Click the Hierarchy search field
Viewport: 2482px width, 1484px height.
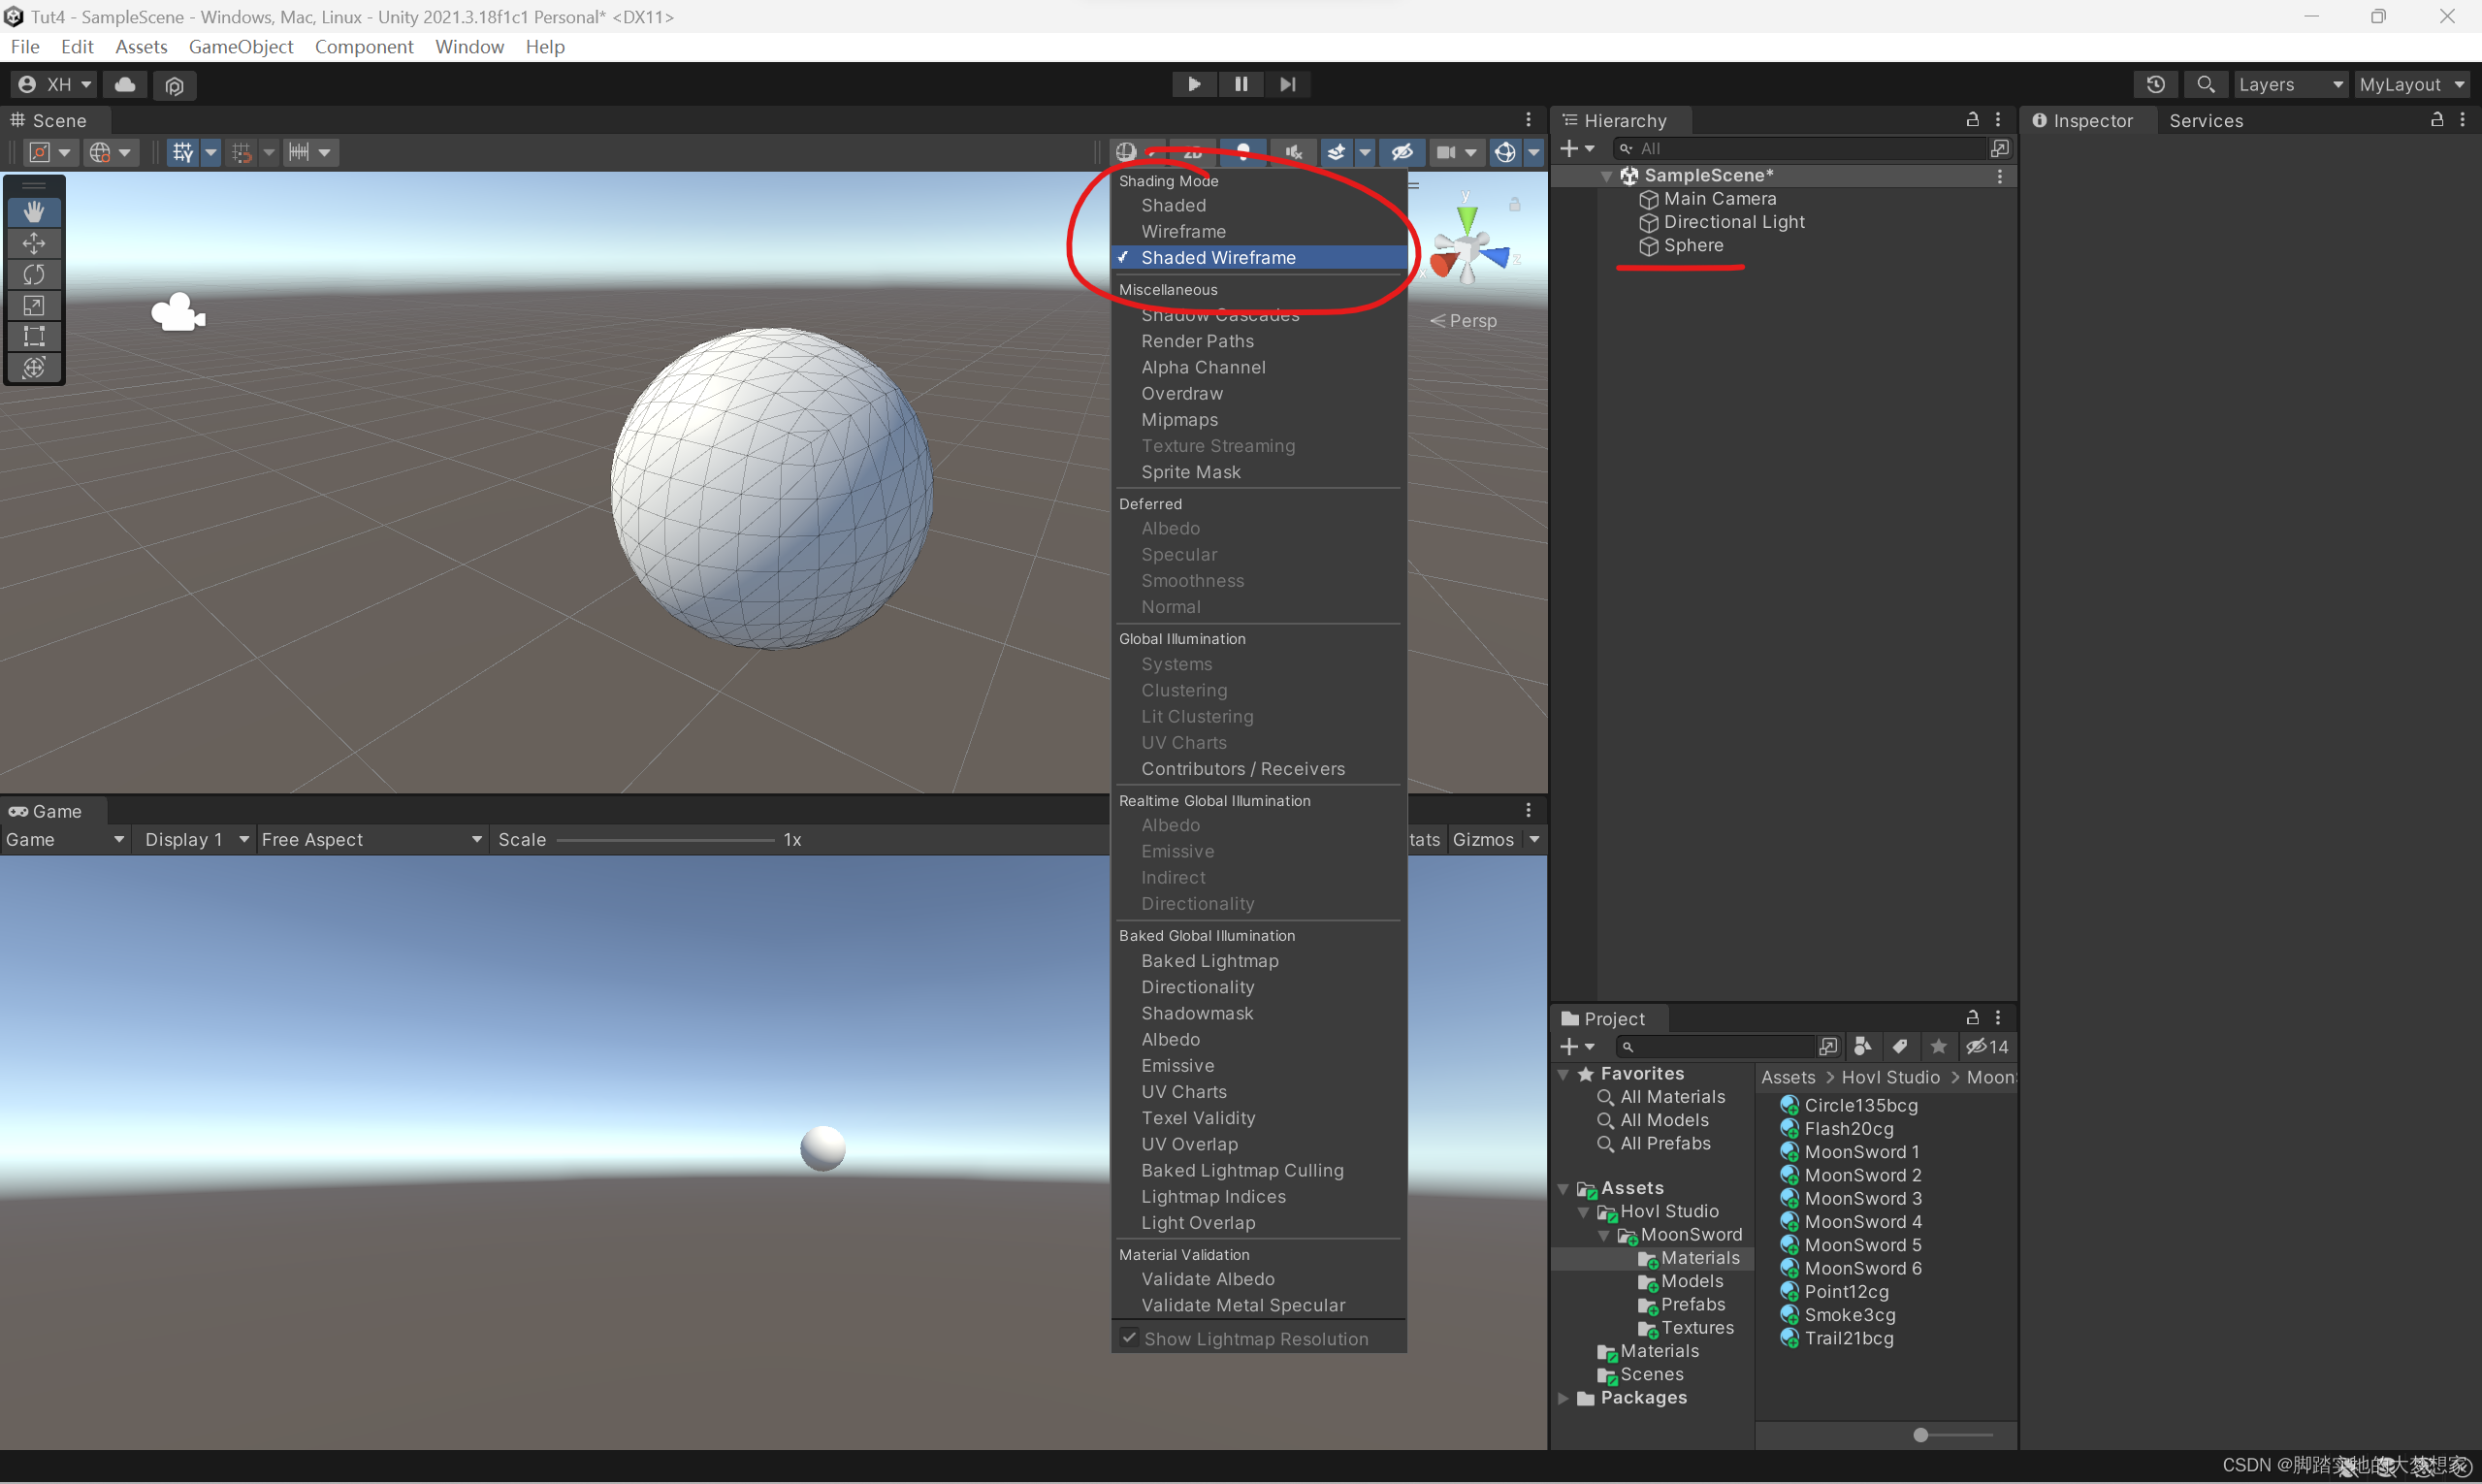[1800, 148]
